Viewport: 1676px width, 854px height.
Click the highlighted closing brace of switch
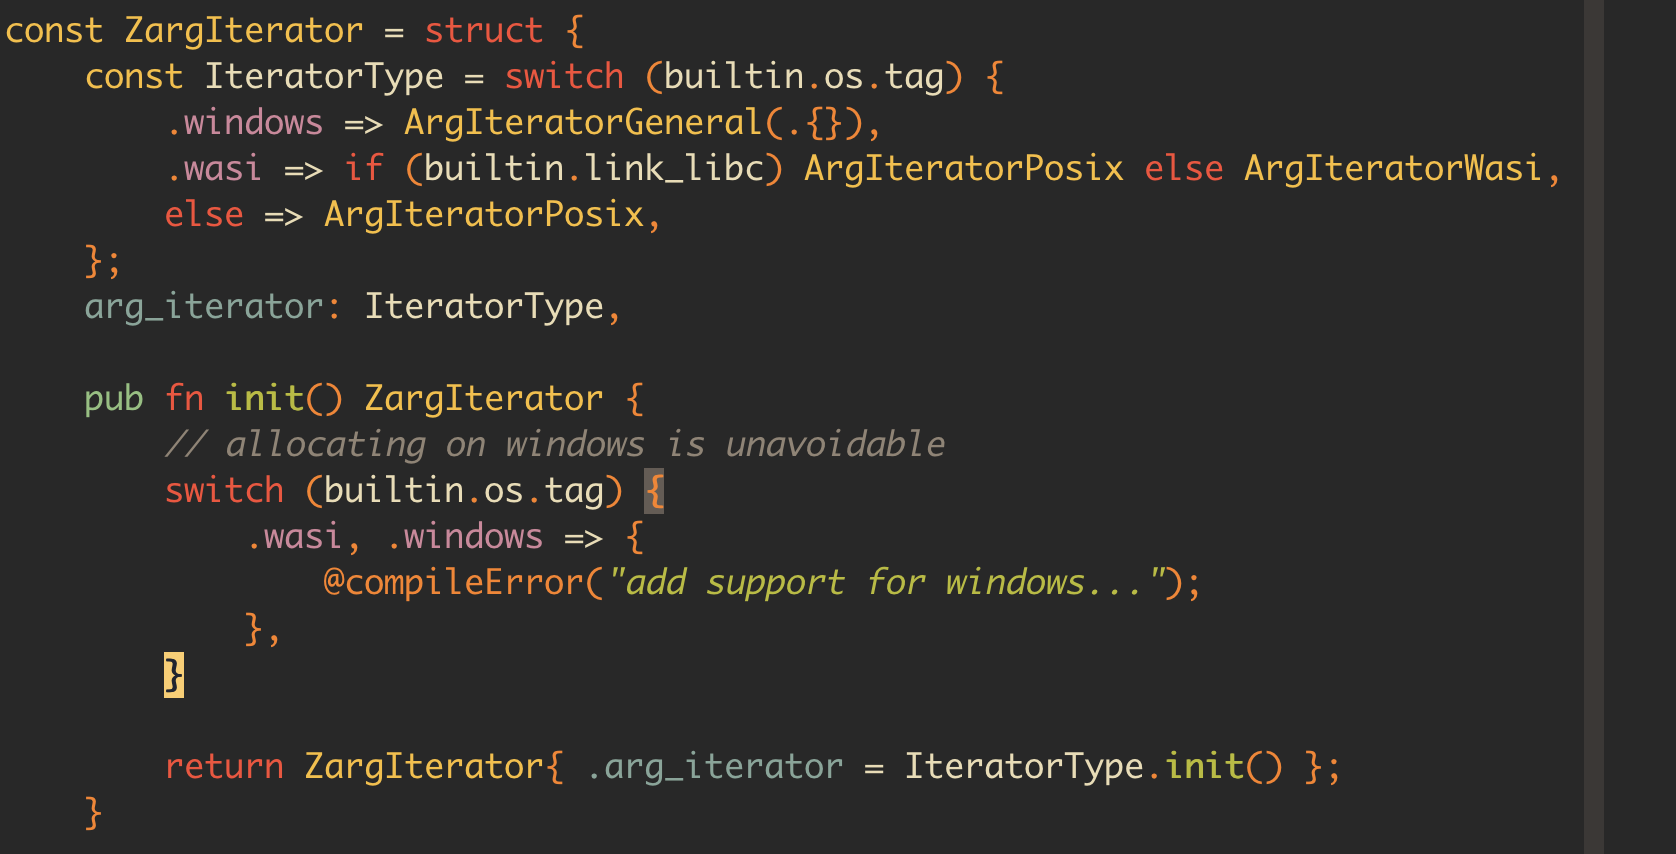click(x=174, y=675)
